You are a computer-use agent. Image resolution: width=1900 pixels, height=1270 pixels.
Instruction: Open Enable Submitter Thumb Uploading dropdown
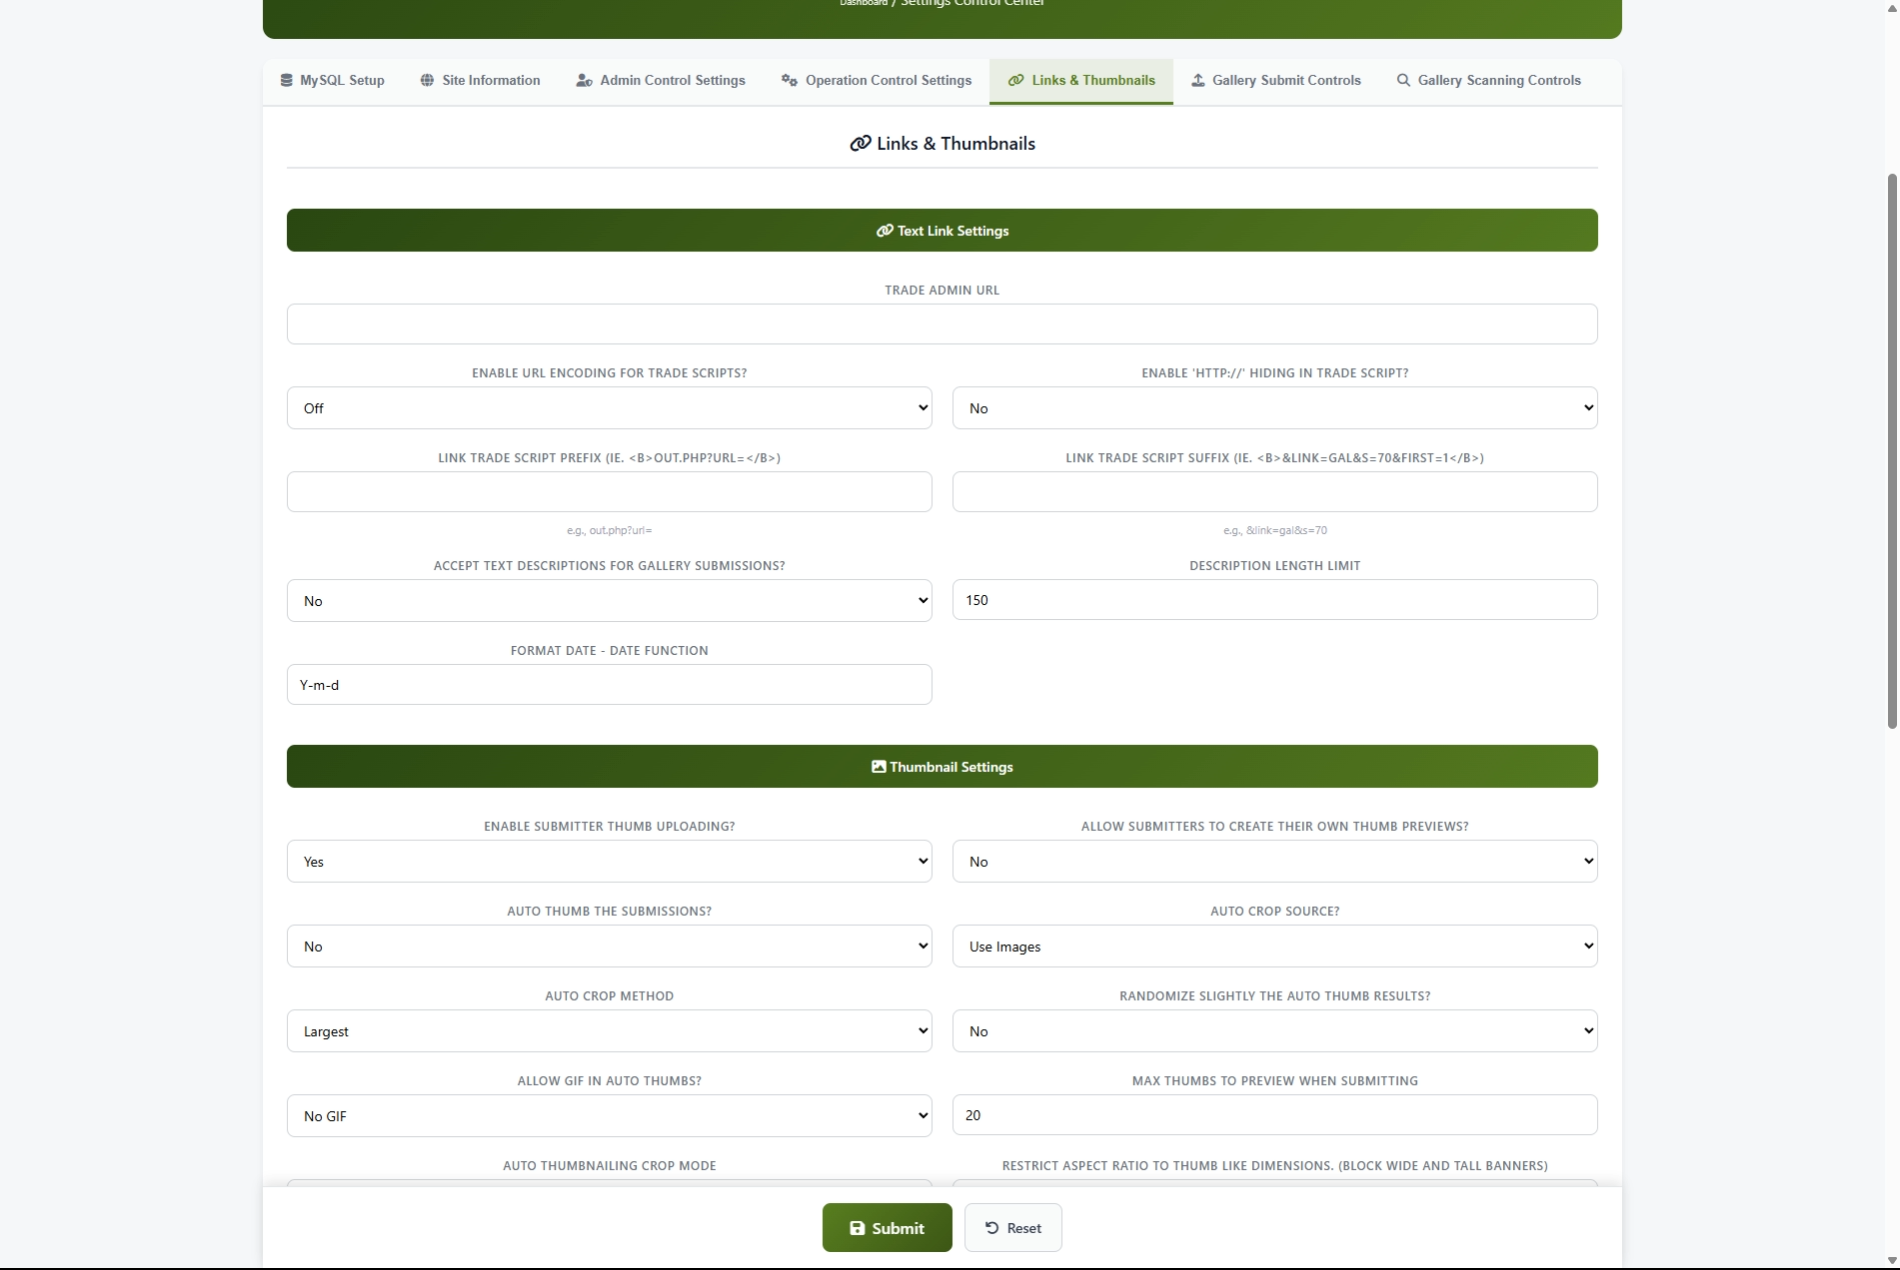[609, 862]
